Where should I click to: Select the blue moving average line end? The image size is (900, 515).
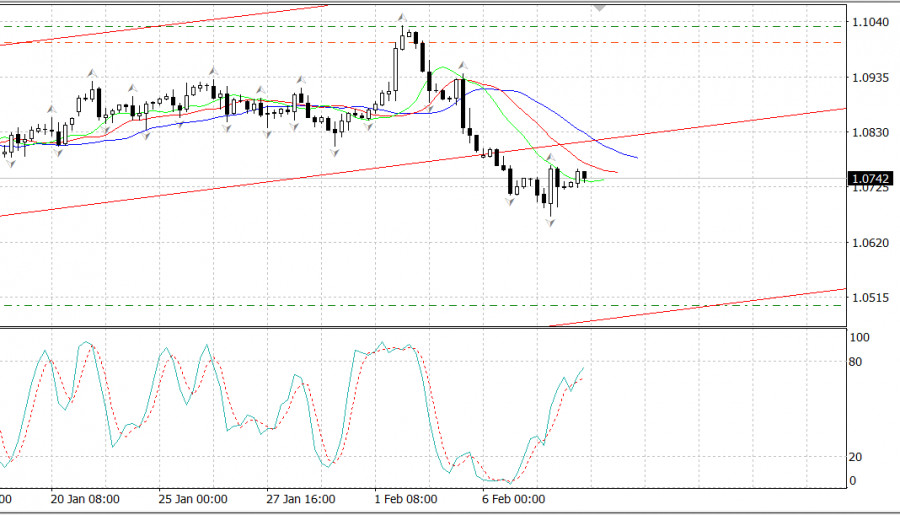click(x=634, y=156)
